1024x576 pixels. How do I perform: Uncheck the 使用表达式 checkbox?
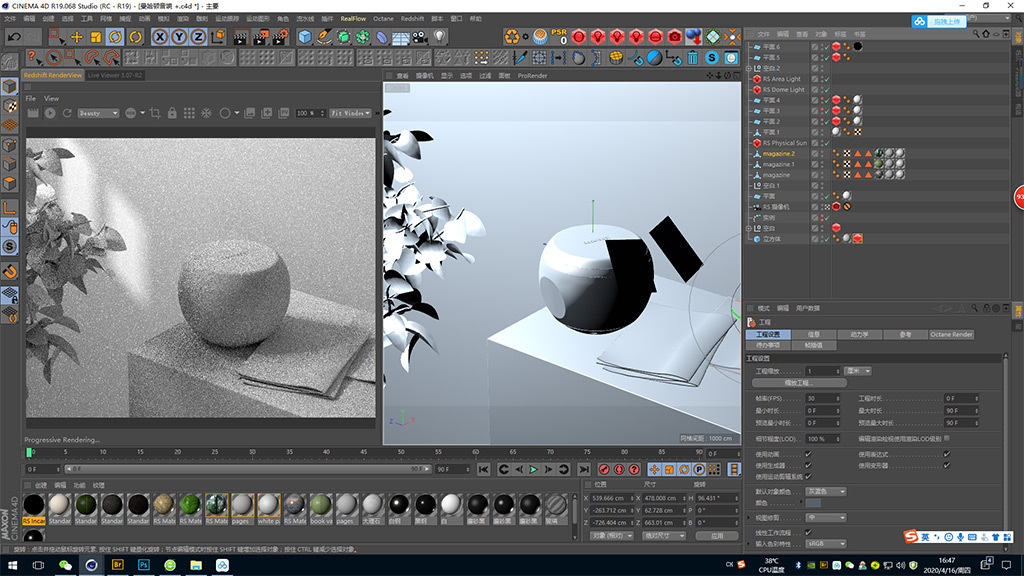[946, 454]
